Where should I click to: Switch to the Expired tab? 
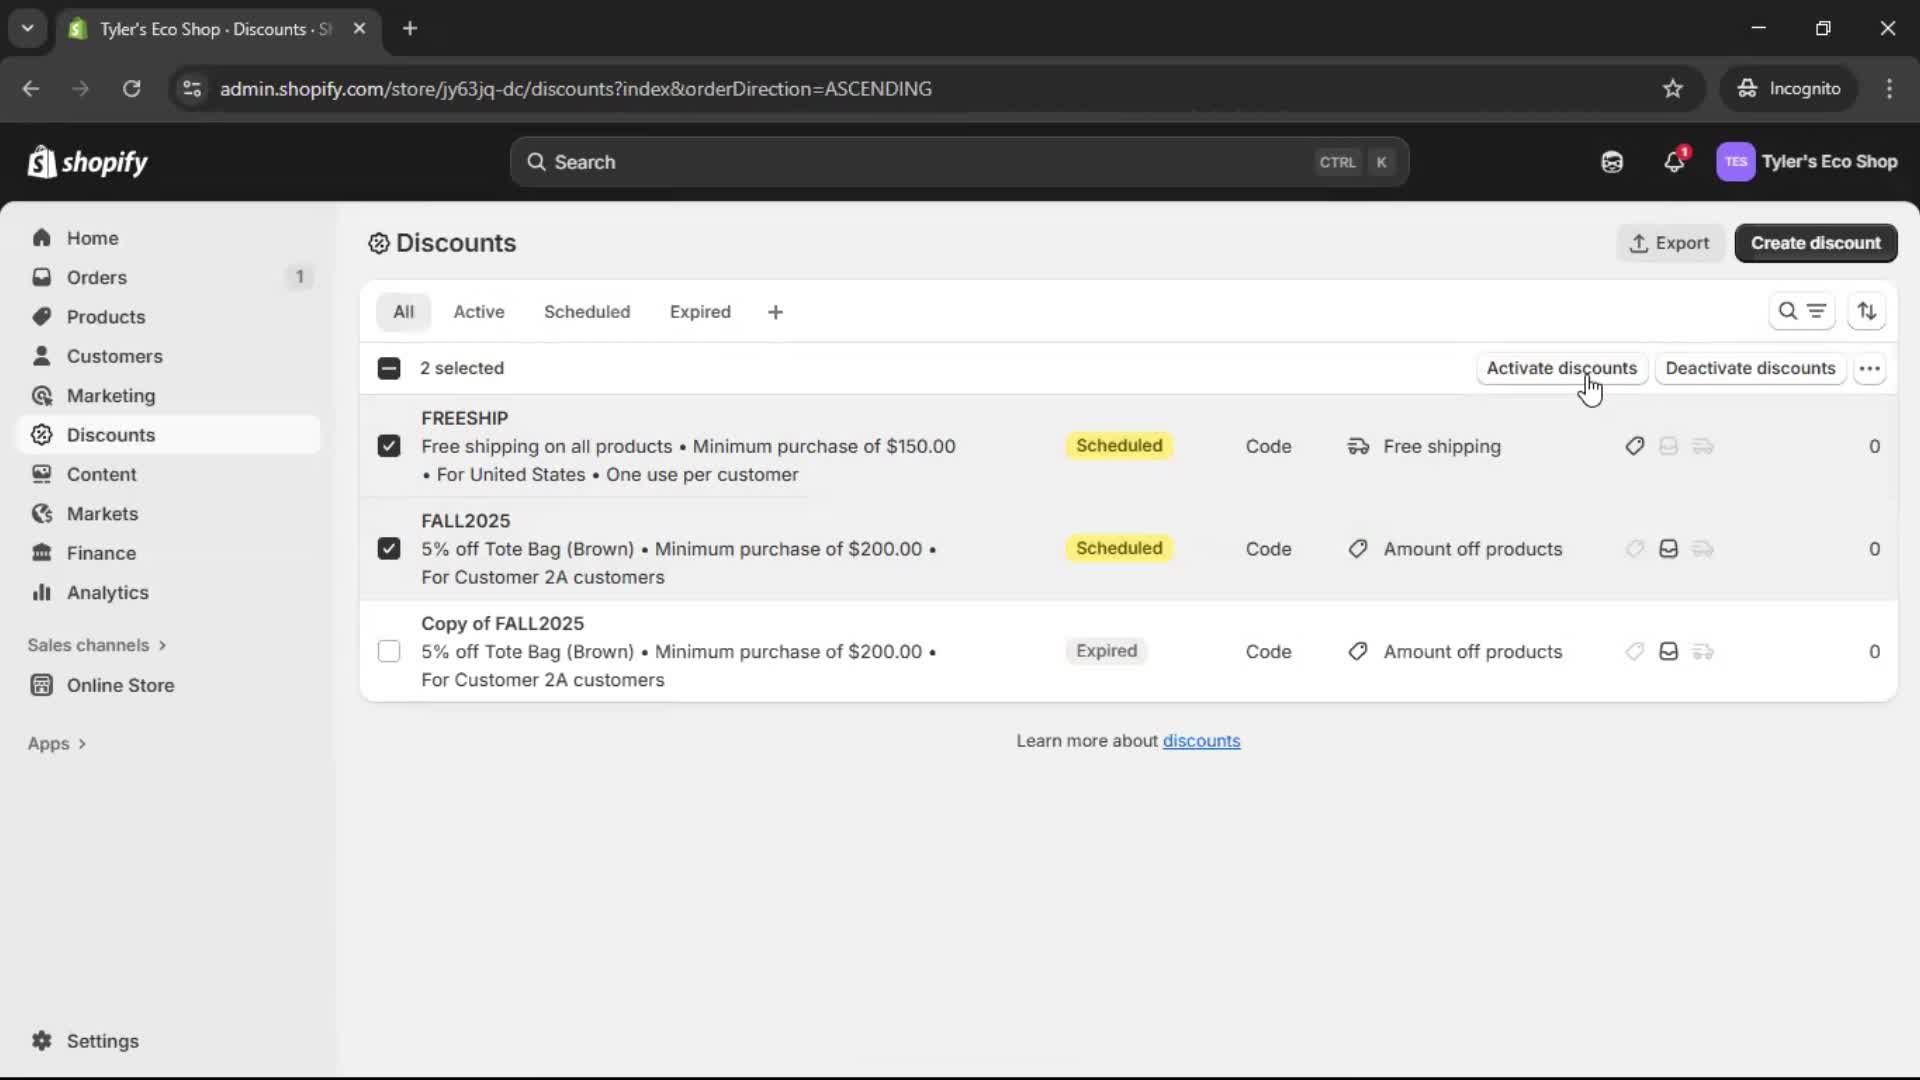[700, 311]
